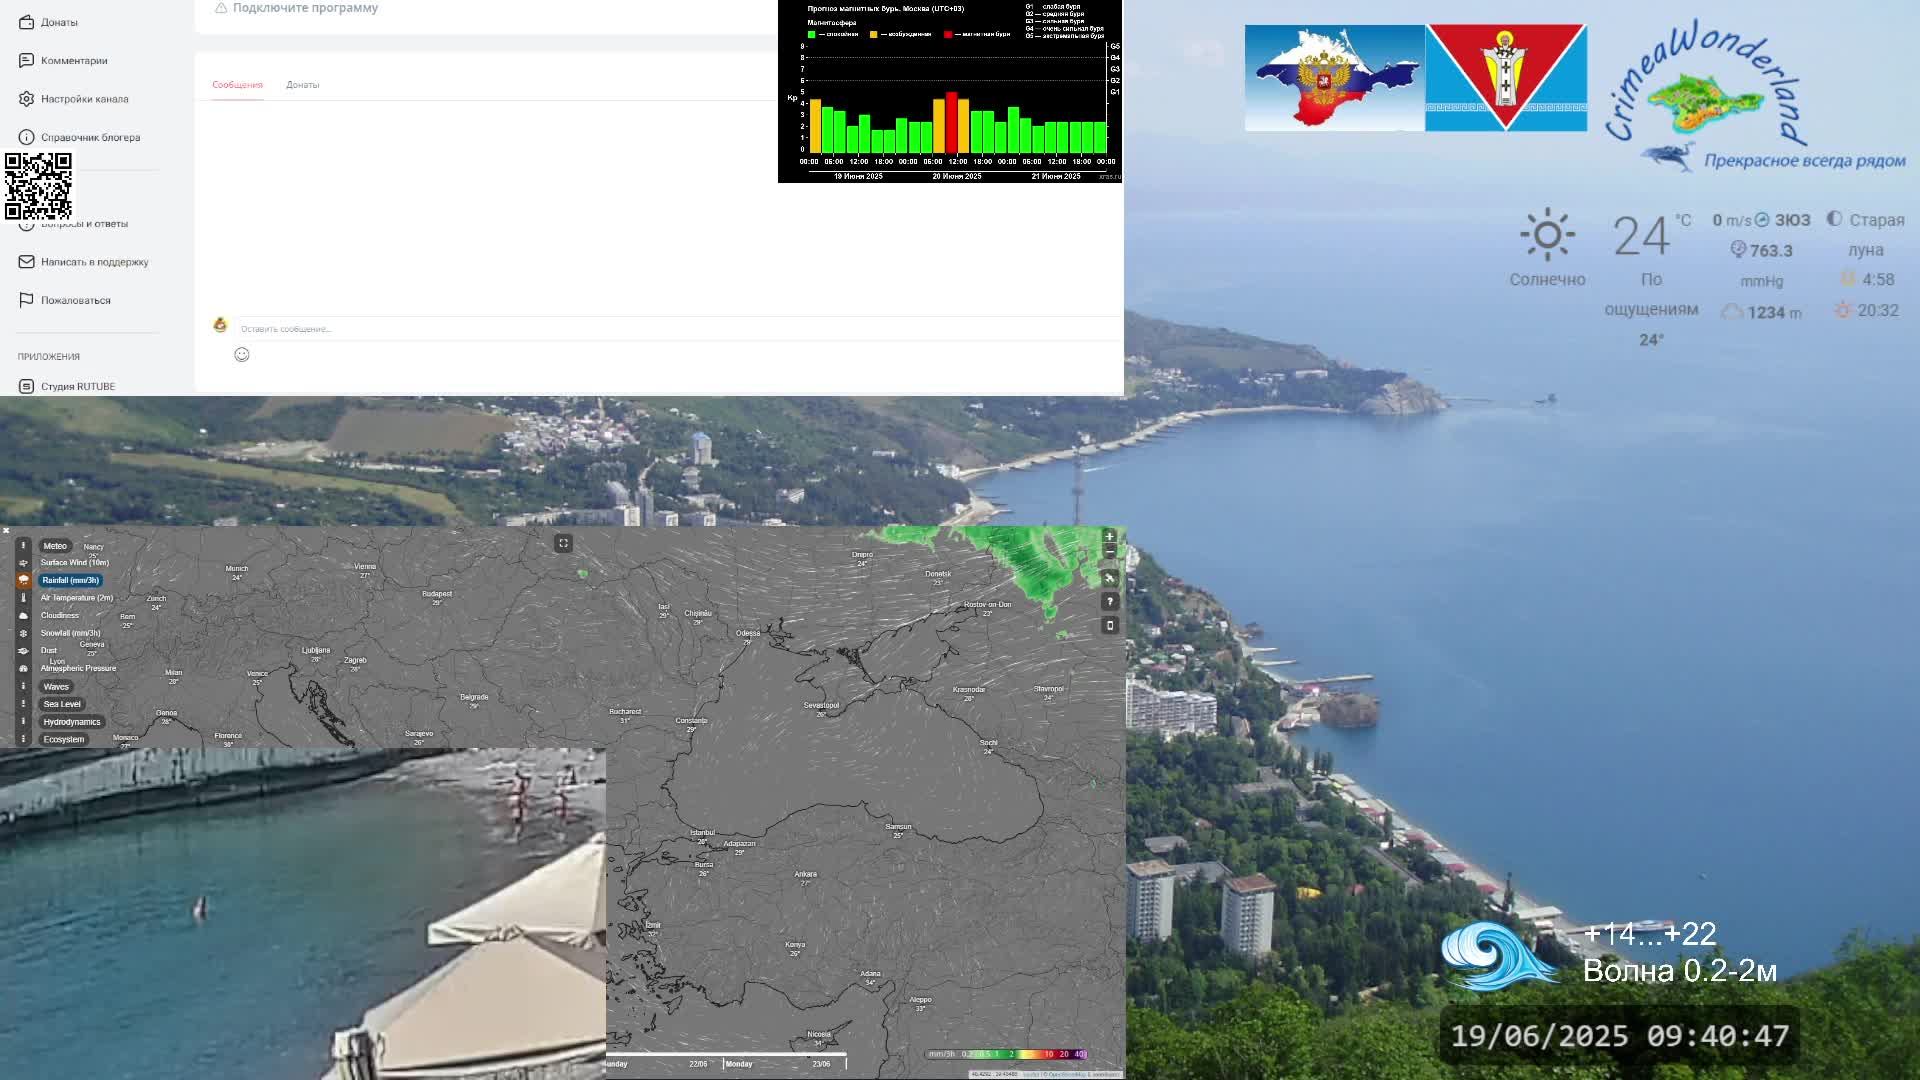Open Студия RUTUBE app link
This screenshot has height=1080, width=1920.
(78, 386)
